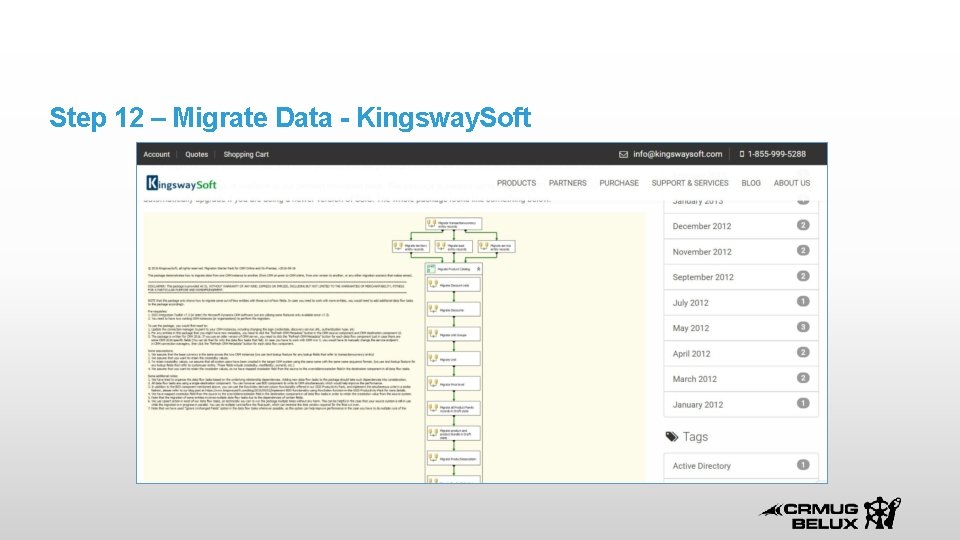
Task: Open the PURCHASE menu
Action: tap(619, 183)
